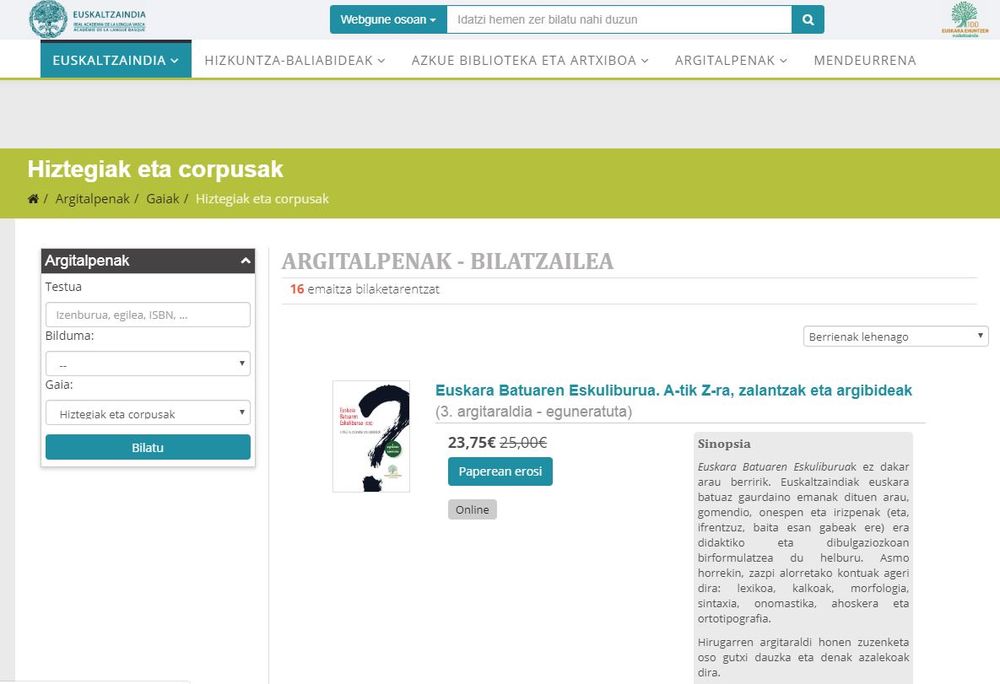Viewport: 1000px width, 684px height.
Task: Open the EUSKALTZAINDIA main menu
Action: pos(115,60)
